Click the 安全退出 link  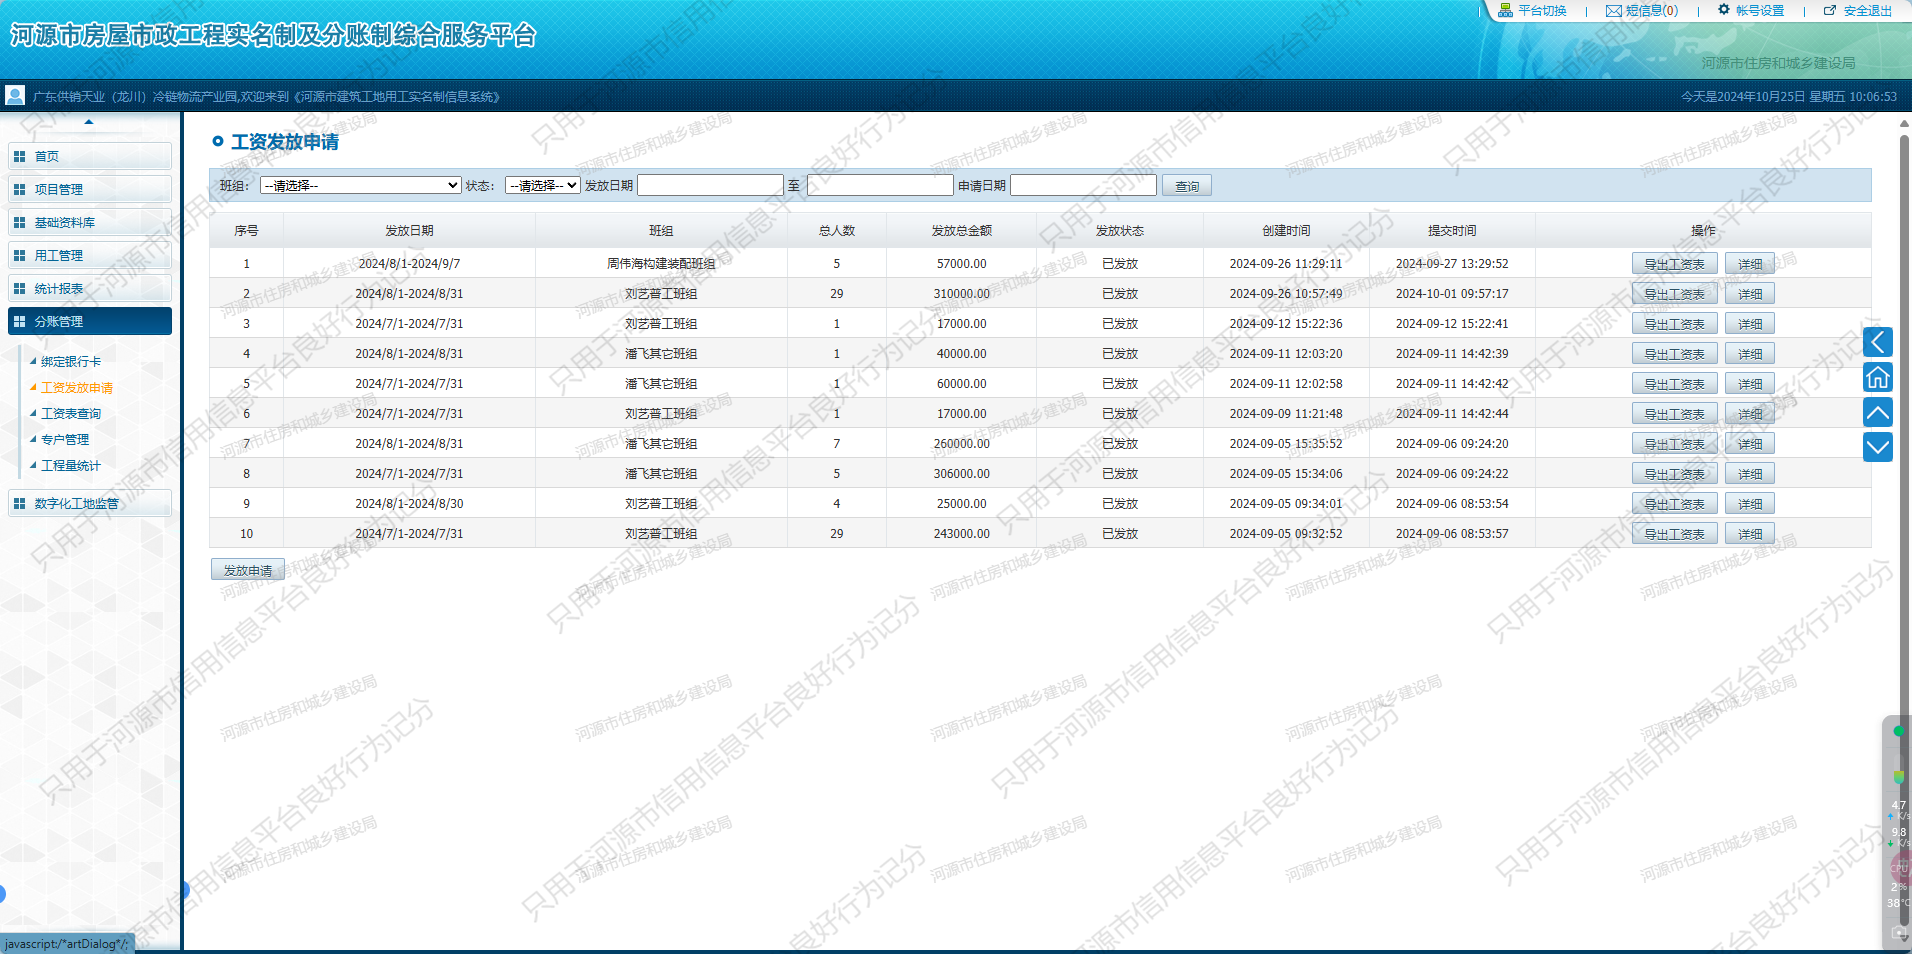pyautogui.click(x=1868, y=11)
